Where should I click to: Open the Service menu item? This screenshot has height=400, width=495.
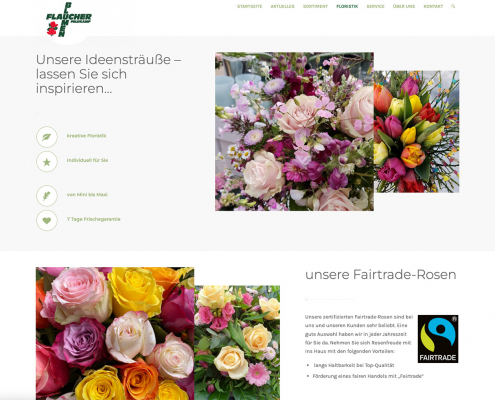[375, 6]
